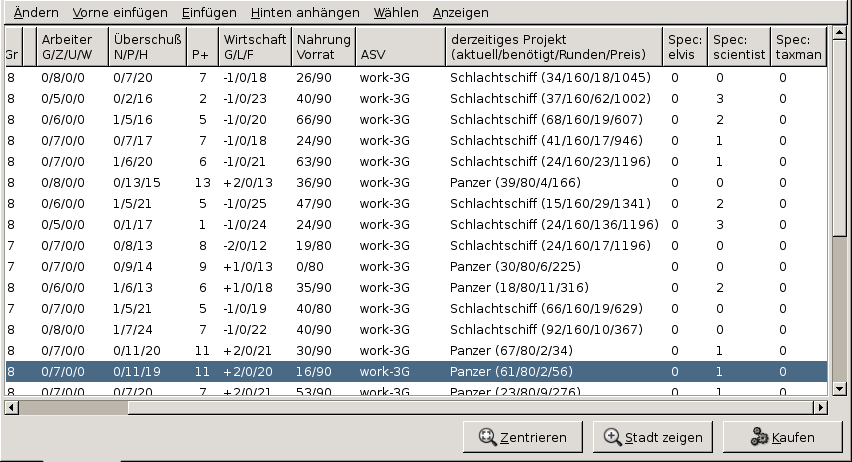The width and height of the screenshot is (852, 462).
Task: Select row Schlachtschiff (34/160/18/1045)
Action: (x=416, y=78)
